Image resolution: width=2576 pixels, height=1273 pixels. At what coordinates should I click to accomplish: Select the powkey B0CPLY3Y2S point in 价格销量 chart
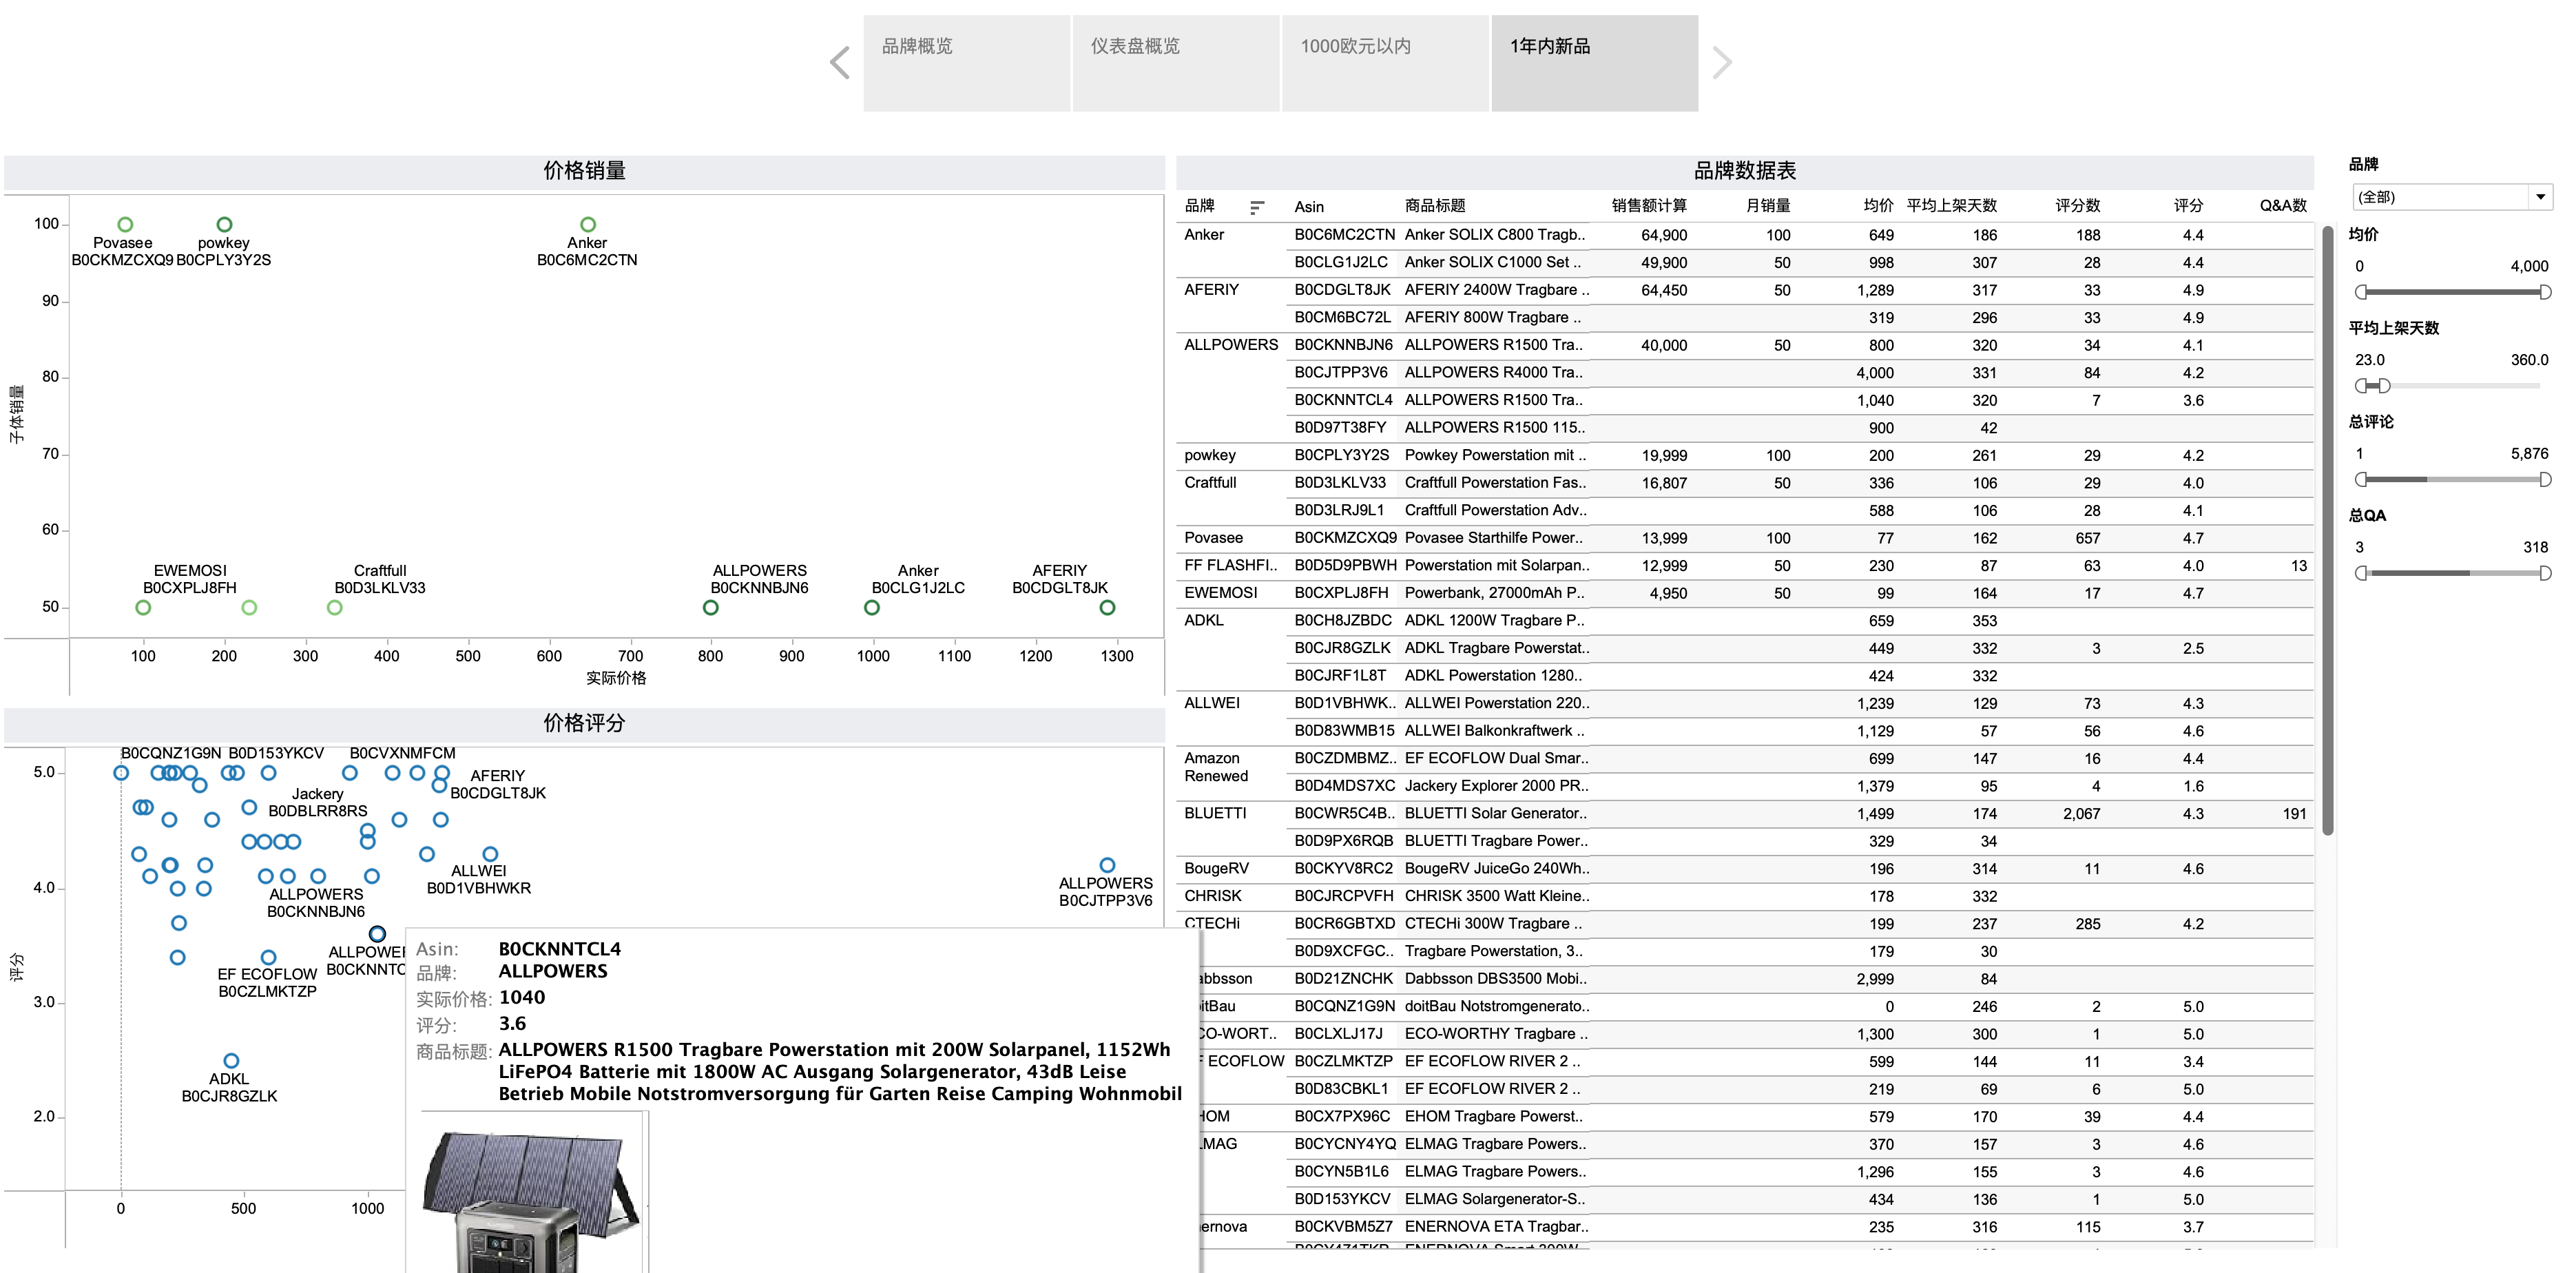click(x=224, y=225)
